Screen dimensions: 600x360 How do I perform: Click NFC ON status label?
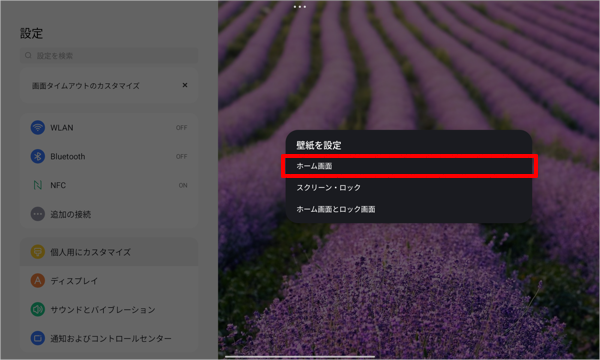[183, 185]
